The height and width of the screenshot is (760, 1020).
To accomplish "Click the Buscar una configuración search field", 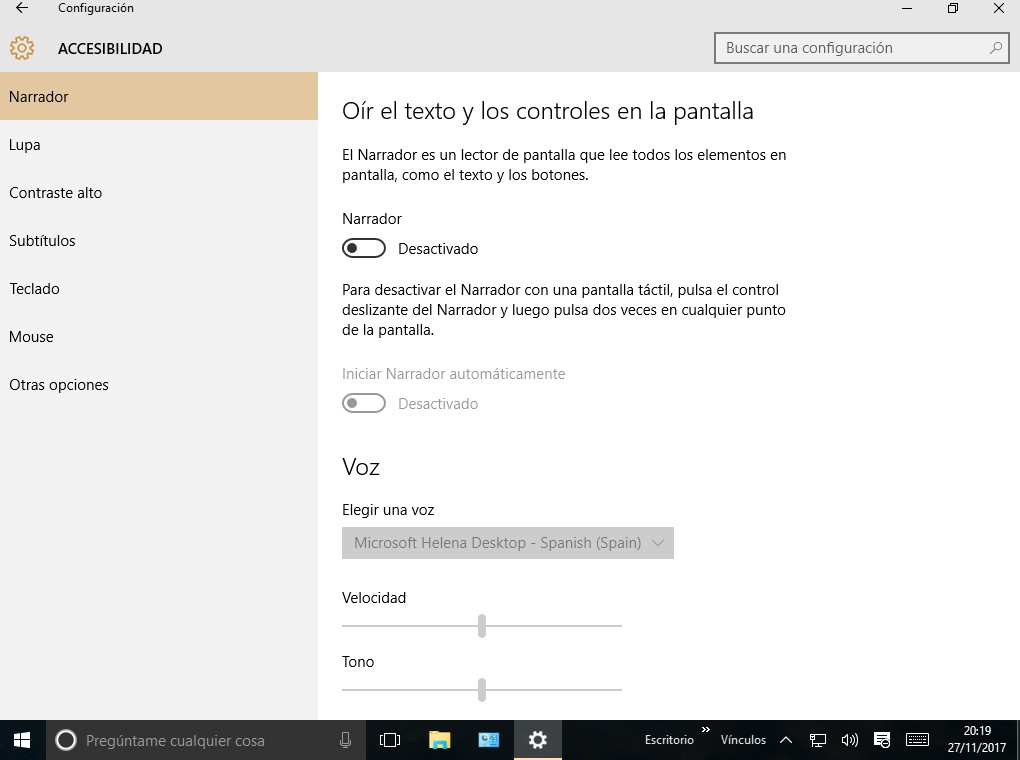I will pyautogui.click(x=850, y=48).
